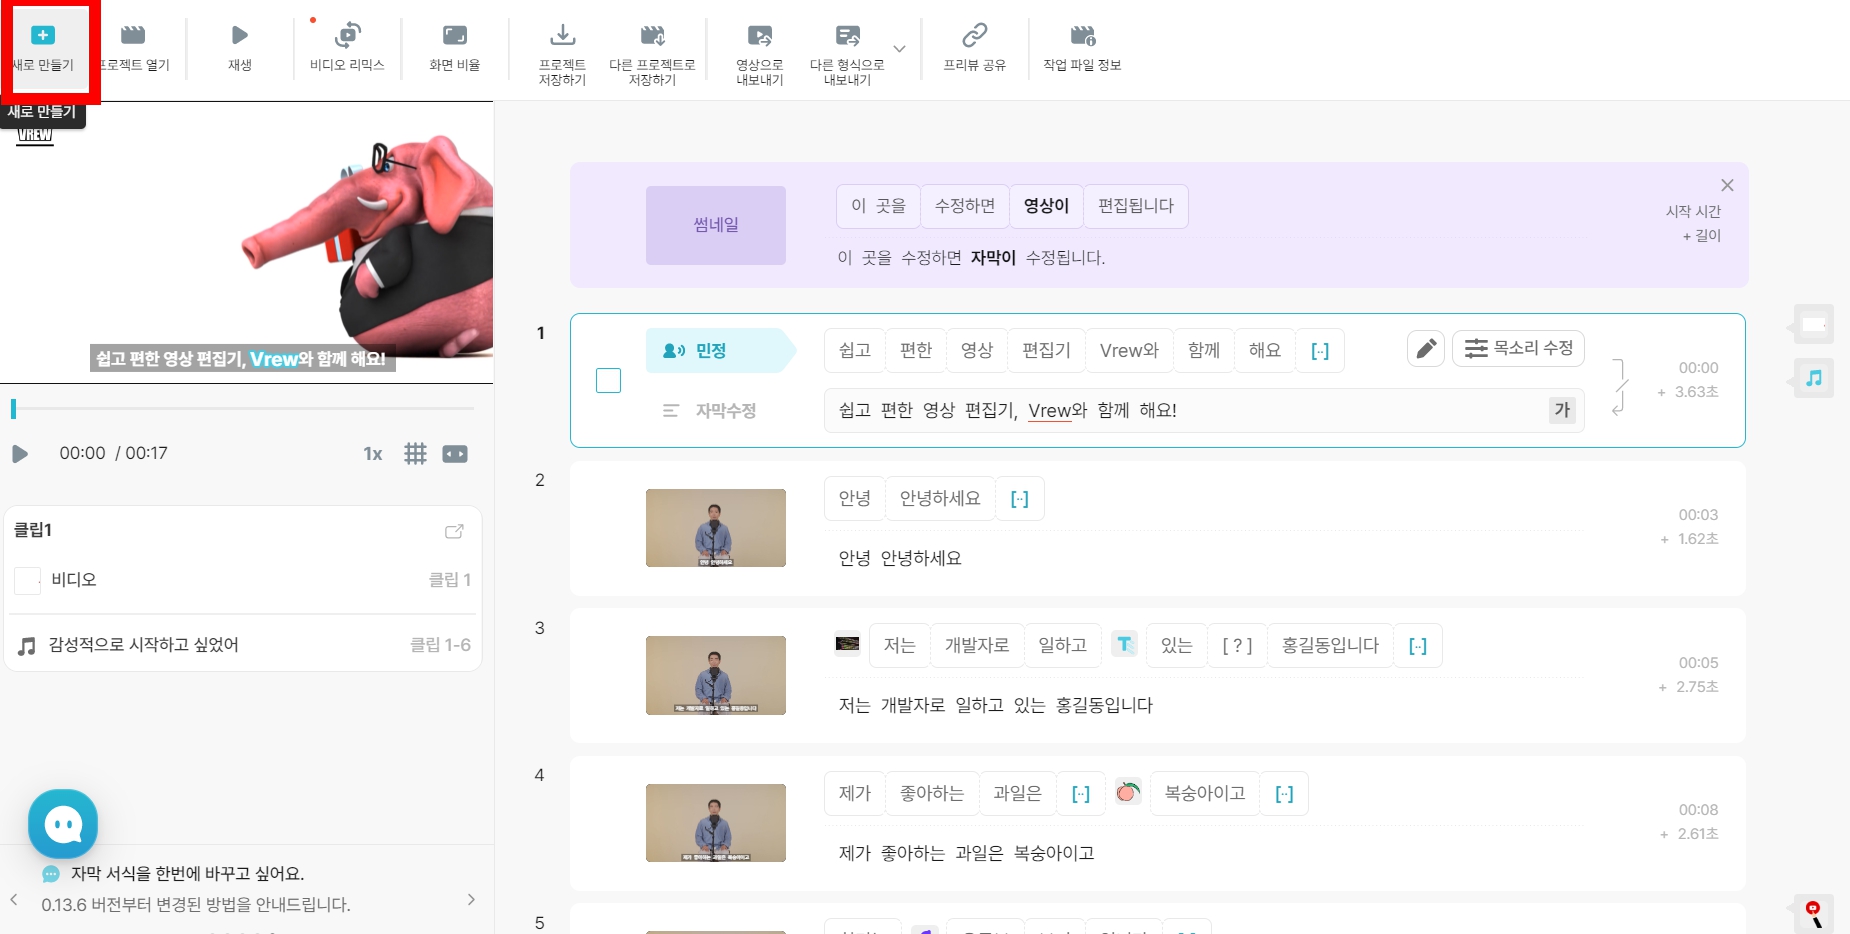Click 다른 형식으로 내보내기 export icon
1850x934 pixels.
(848, 36)
